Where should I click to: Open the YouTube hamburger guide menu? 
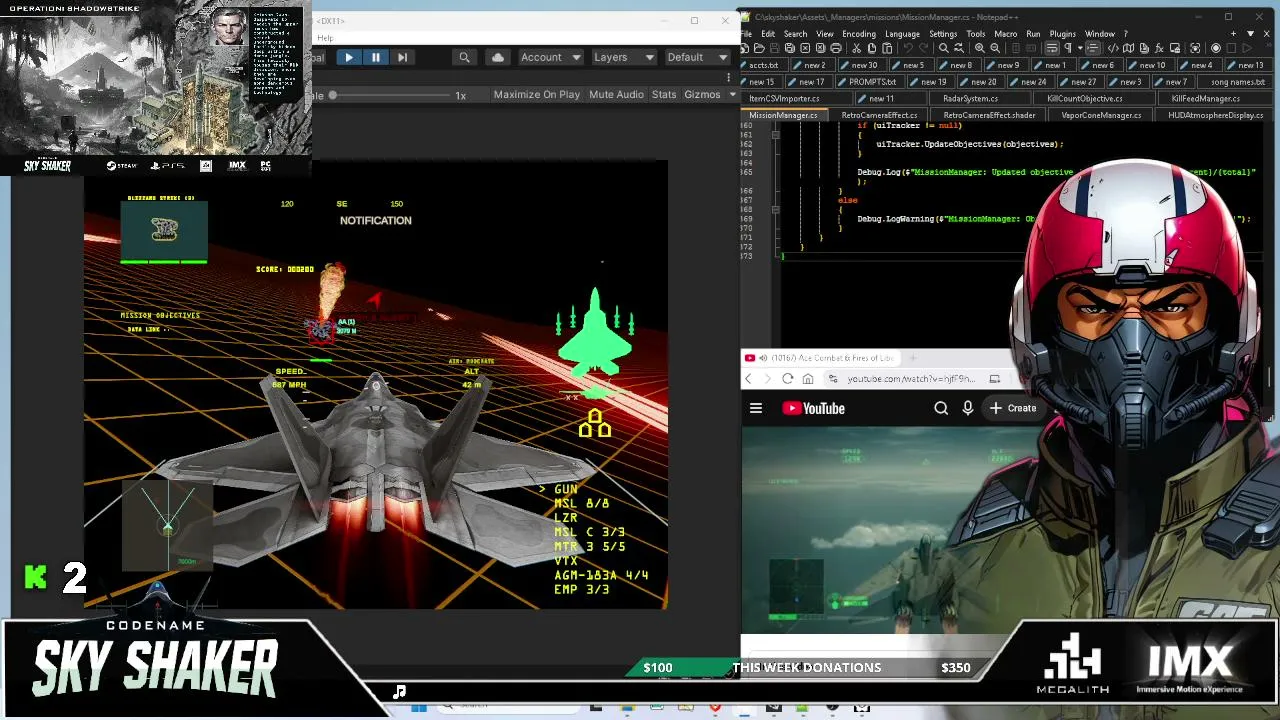click(x=756, y=408)
